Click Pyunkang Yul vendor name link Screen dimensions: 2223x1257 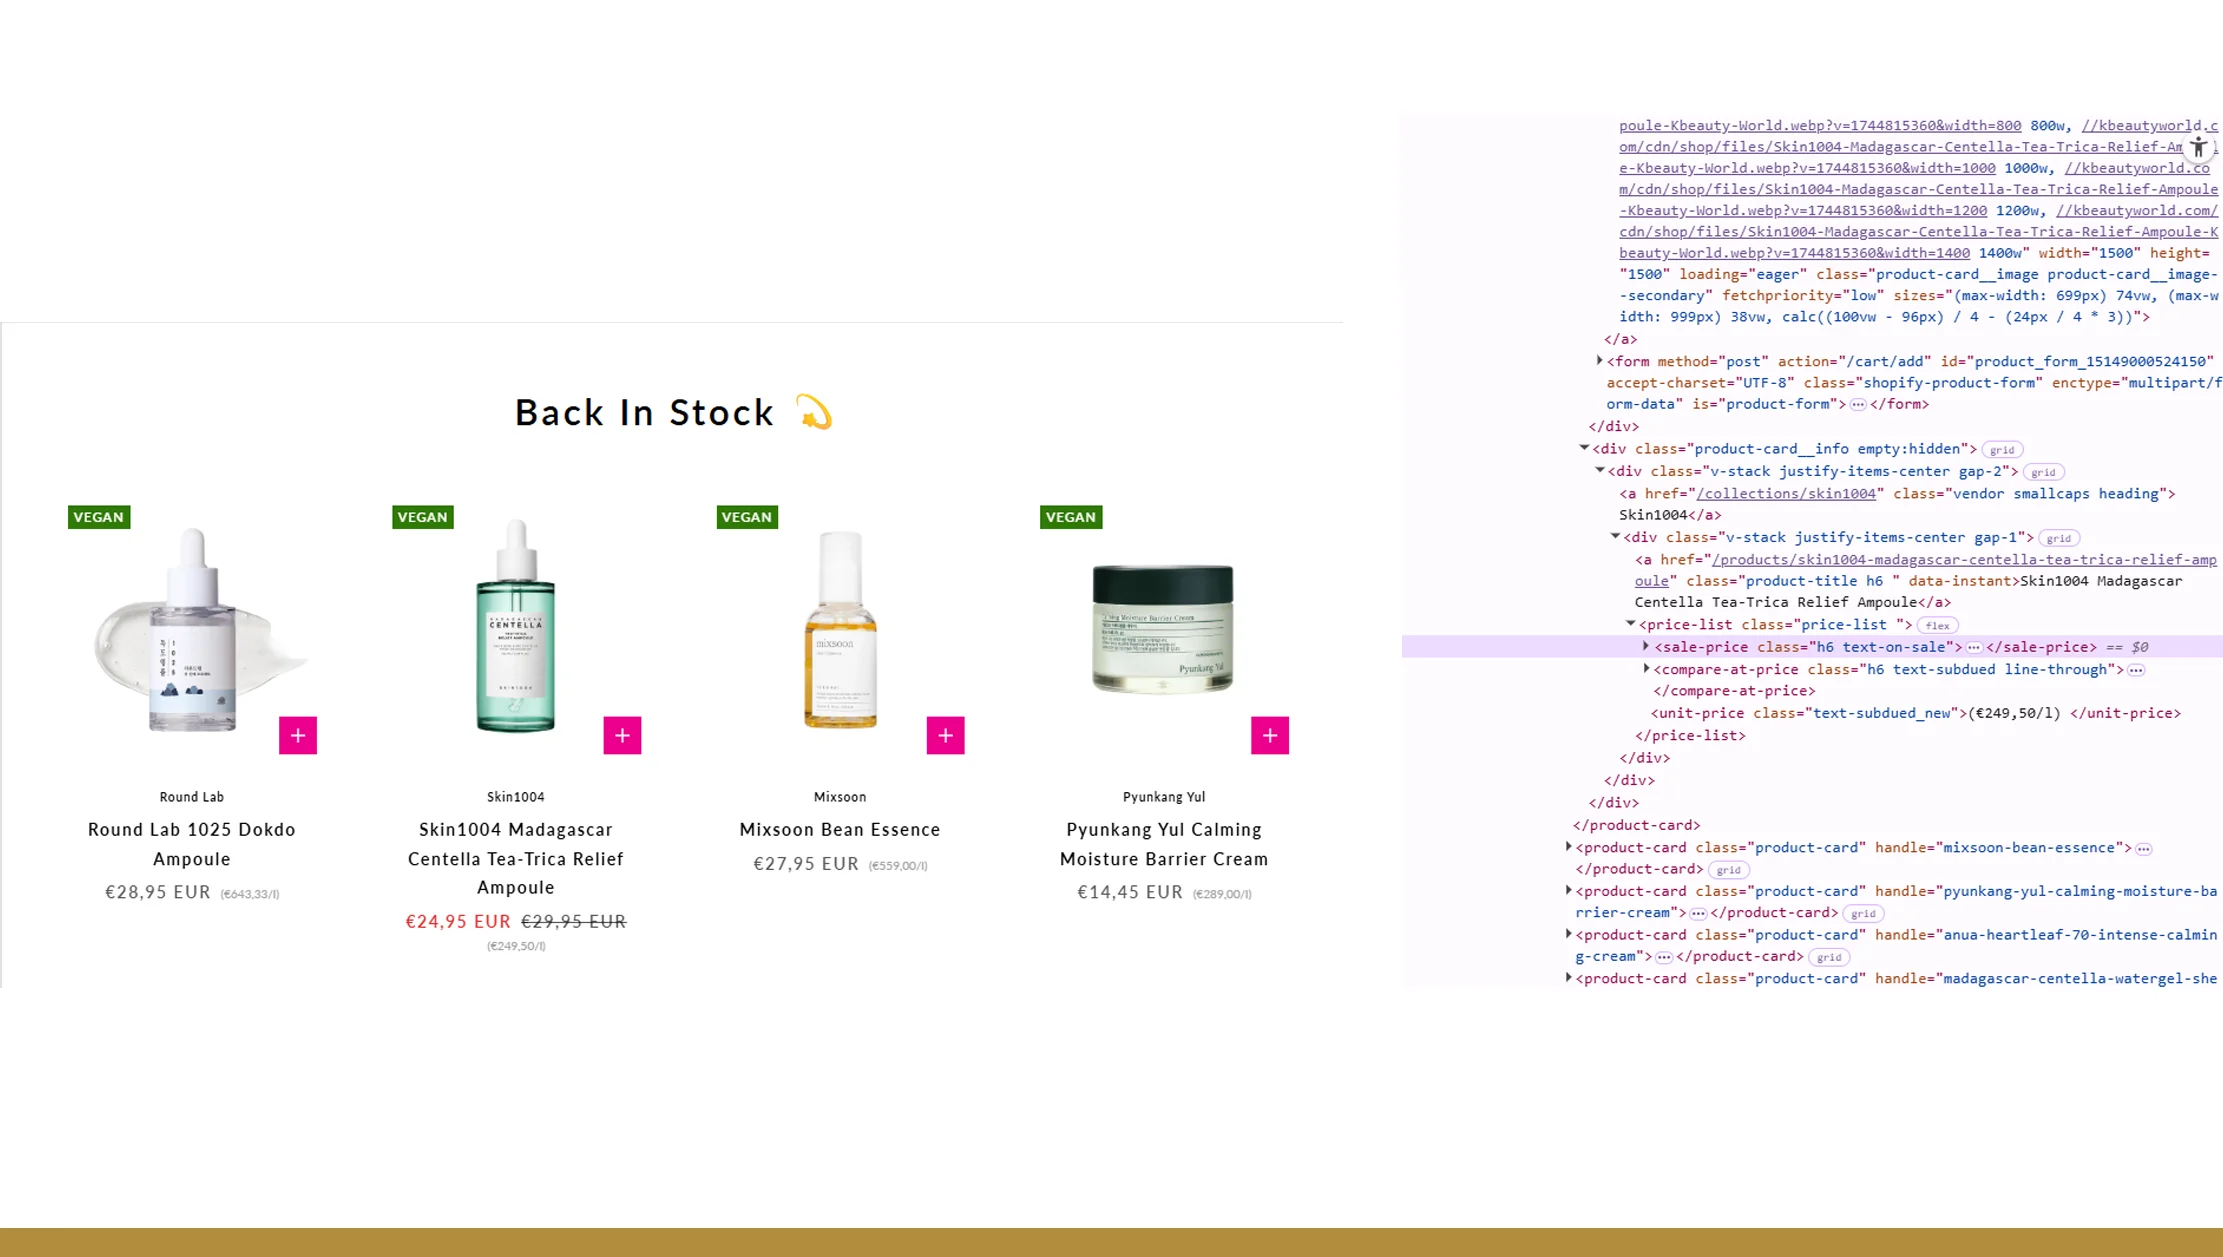point(1163,797)
